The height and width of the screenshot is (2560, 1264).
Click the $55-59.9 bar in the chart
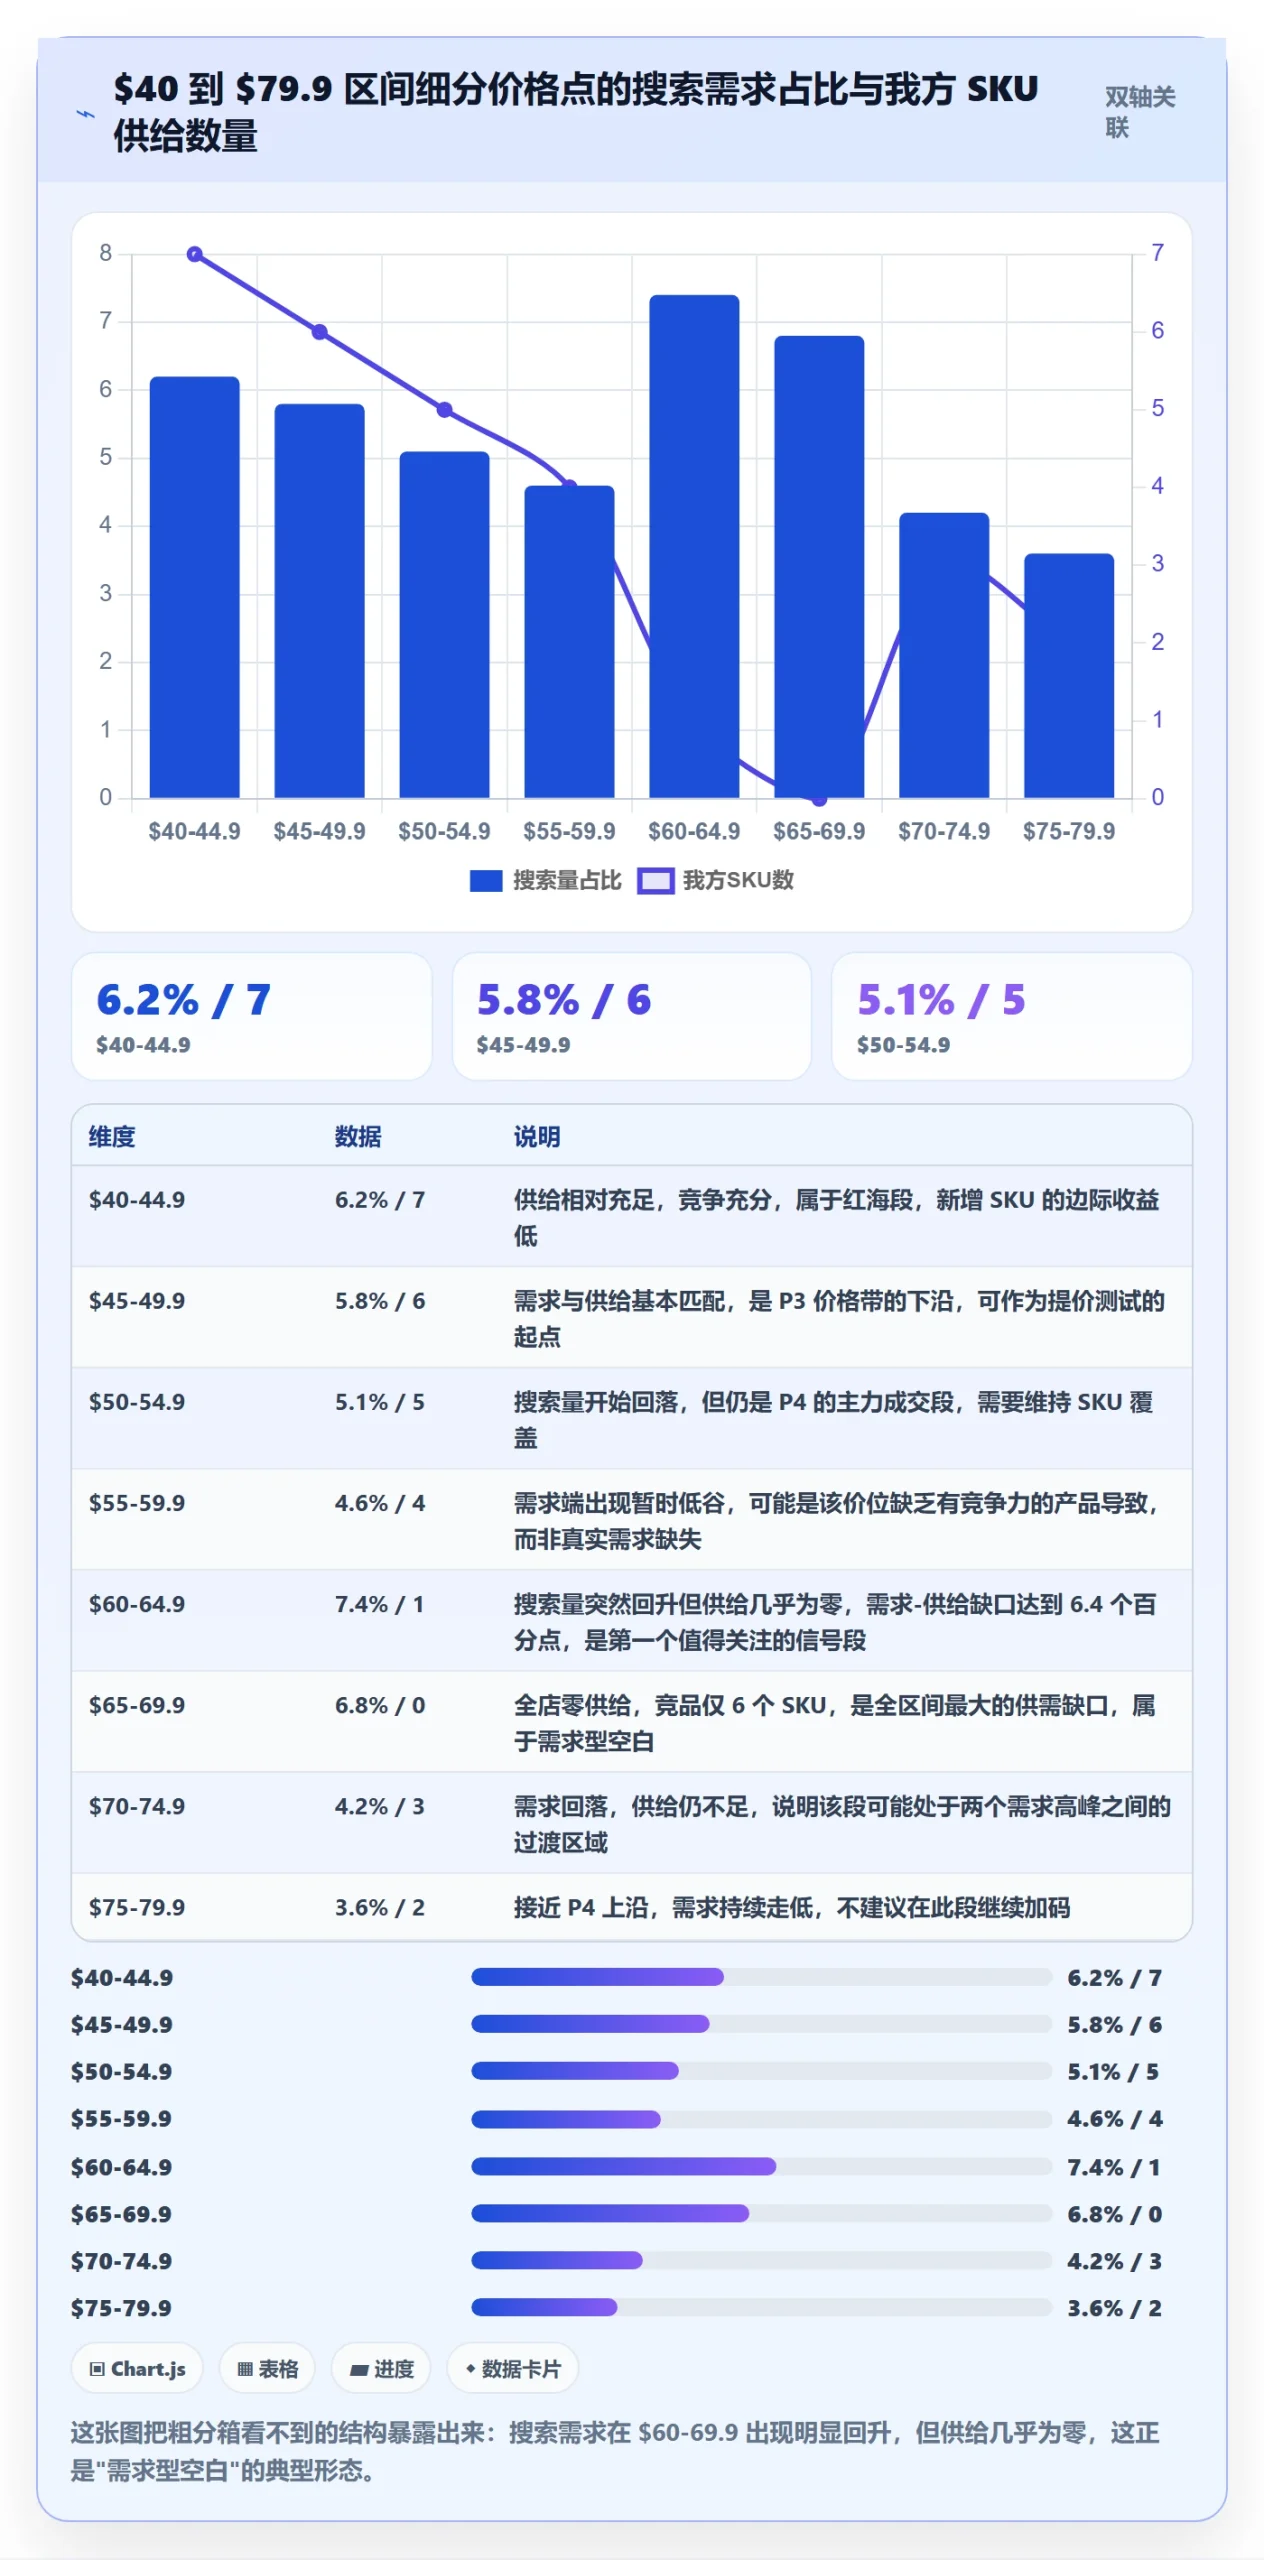(569, 642)
